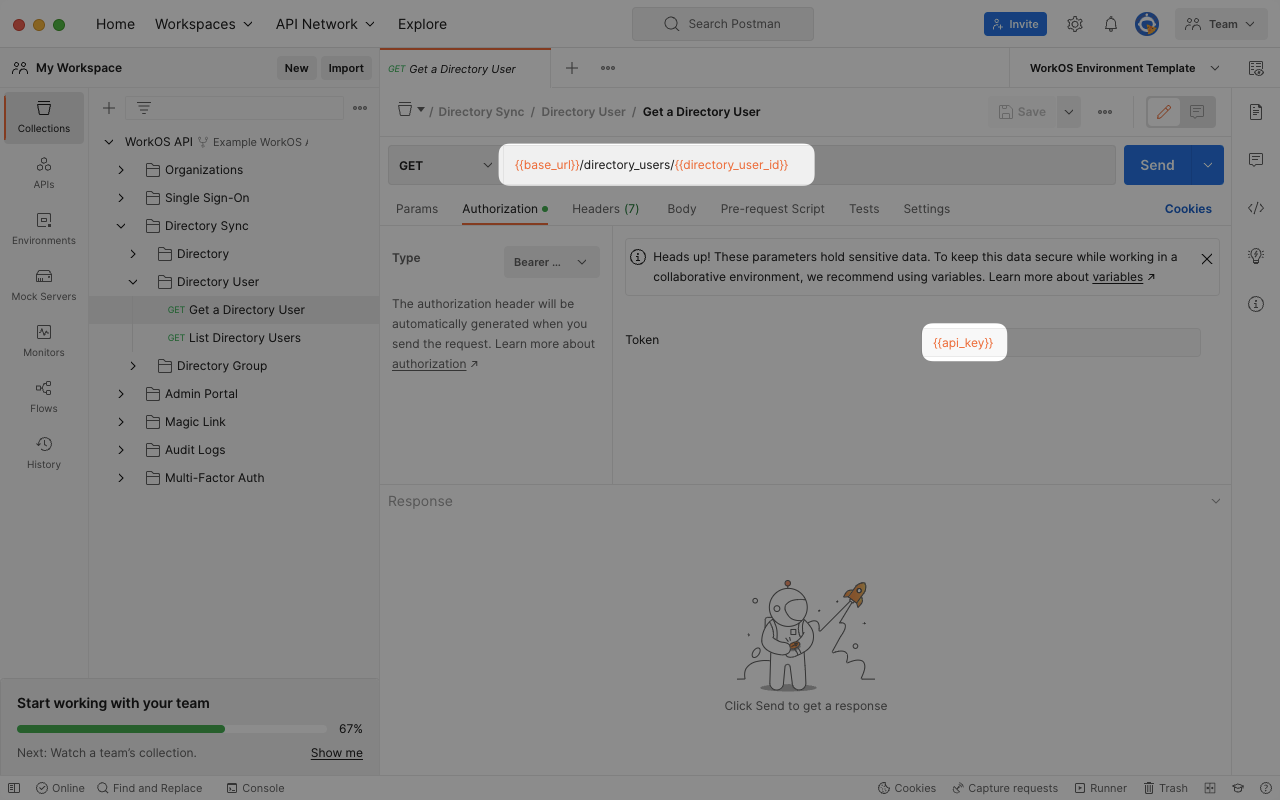1280x800 pixels.
Task: Open the Runner from the status bar
Action: pyautogui.click(x=1100, y=788)
